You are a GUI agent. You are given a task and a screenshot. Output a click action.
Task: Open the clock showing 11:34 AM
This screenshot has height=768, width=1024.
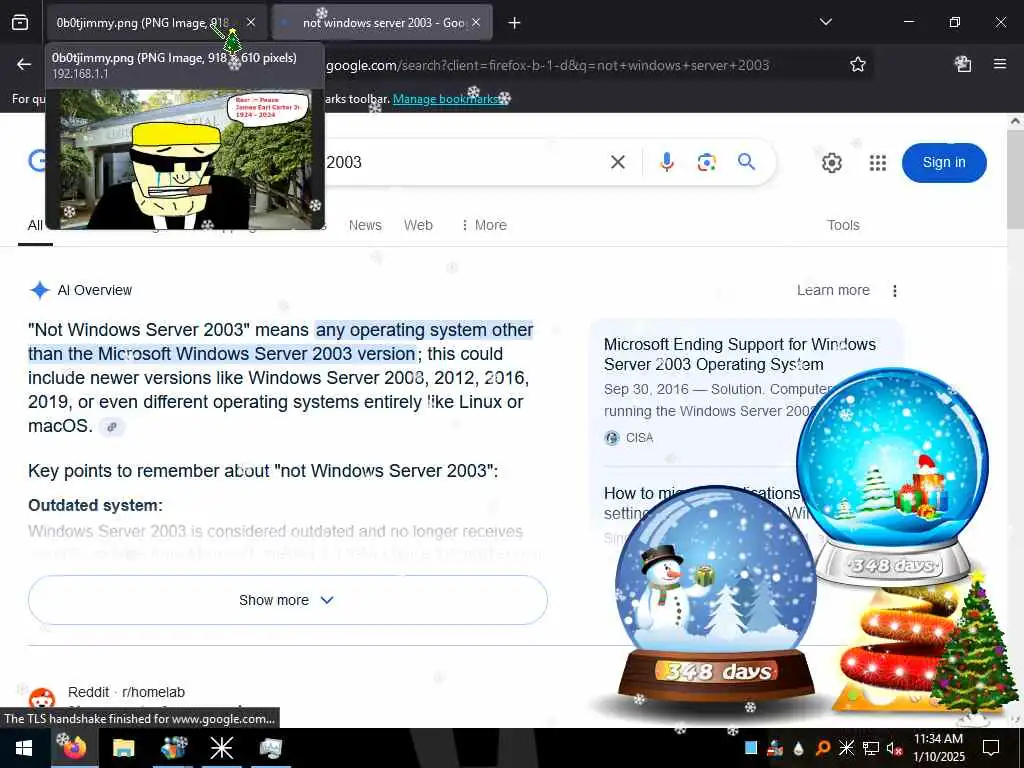938,748
